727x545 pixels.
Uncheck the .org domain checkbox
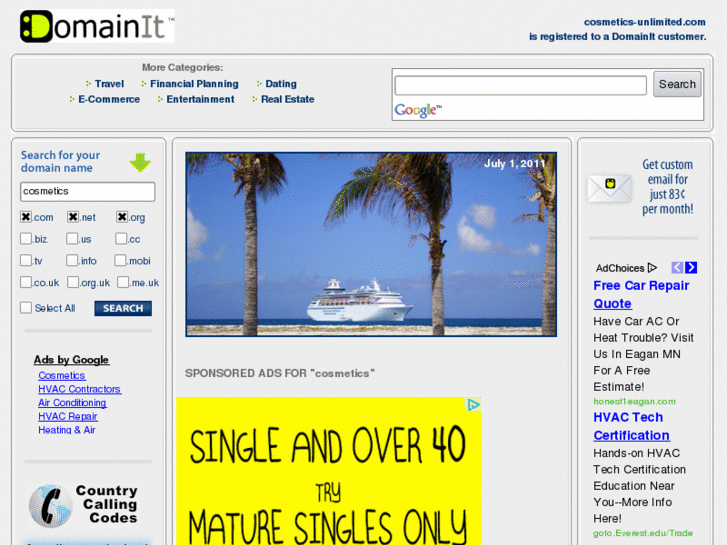(122, 217)
